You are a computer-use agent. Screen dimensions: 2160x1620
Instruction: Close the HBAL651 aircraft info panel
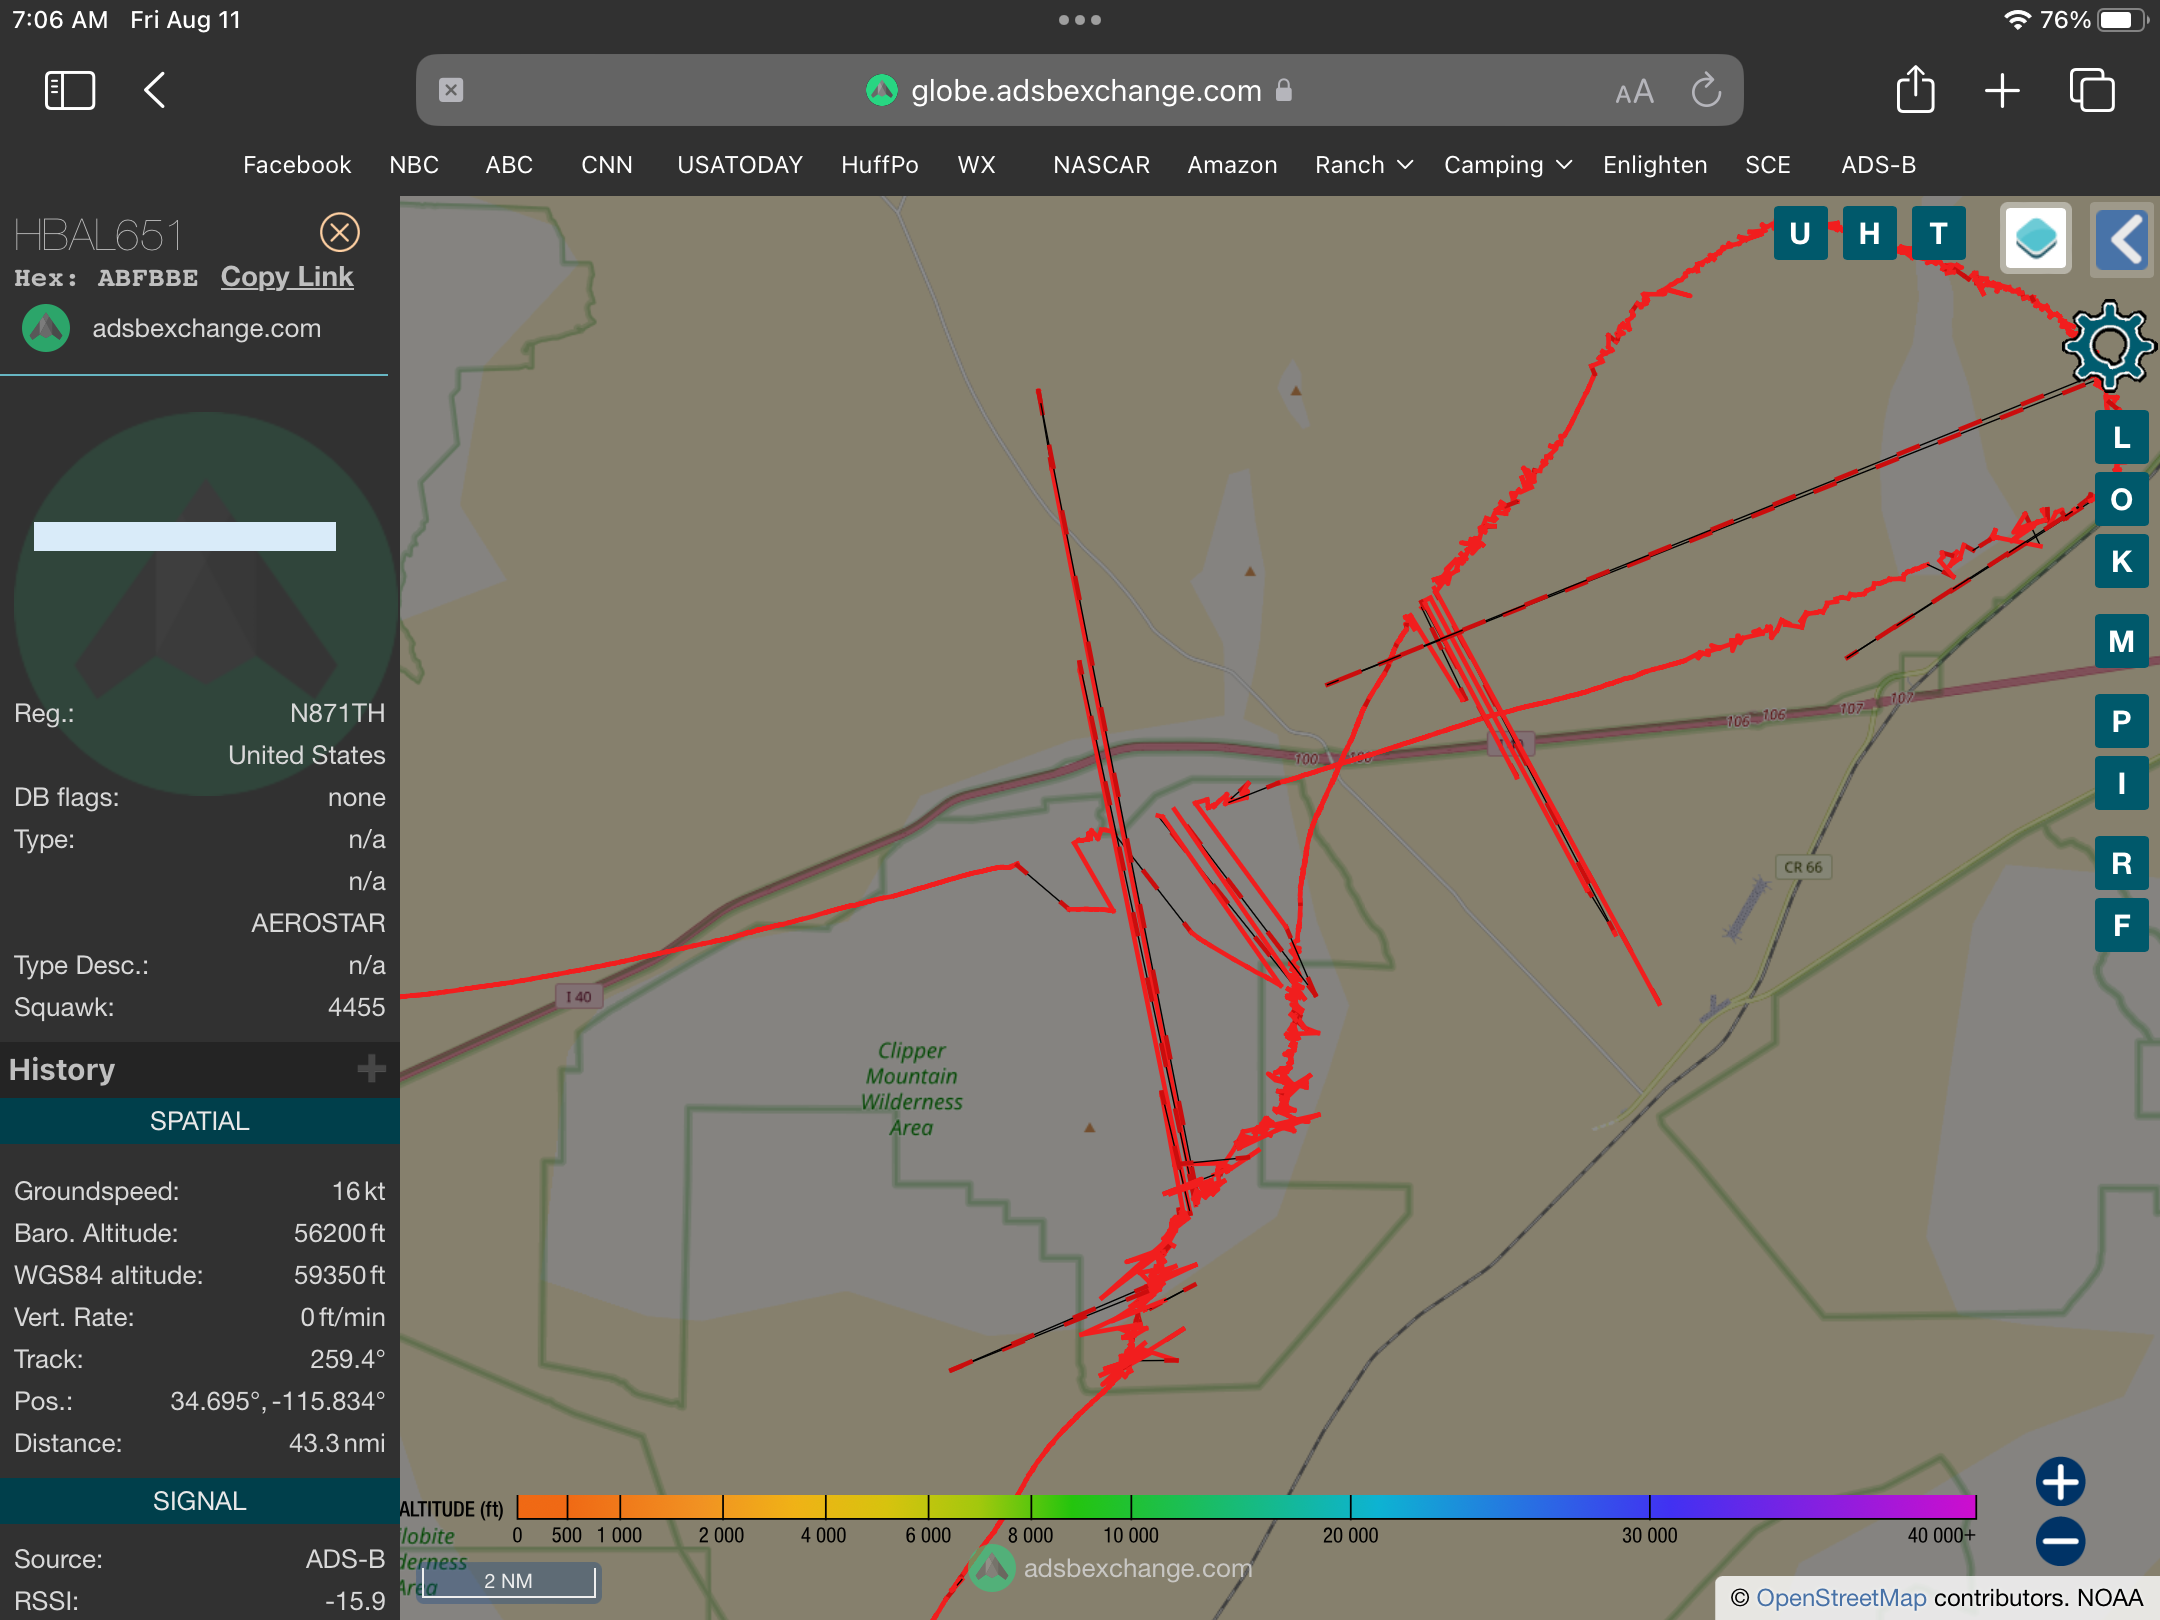pyautogui.click(x=340, y=233)
